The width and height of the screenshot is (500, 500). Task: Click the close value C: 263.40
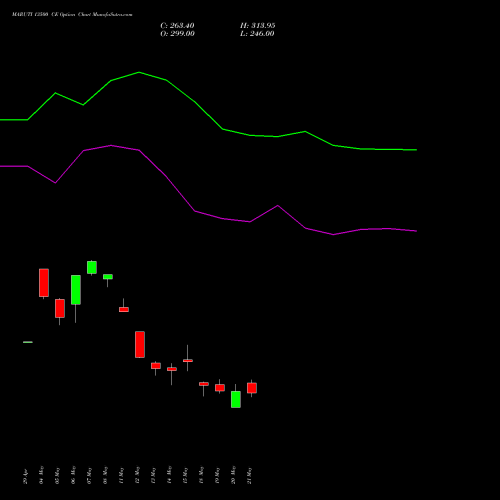pyautogui.click(x=177, y=26)
